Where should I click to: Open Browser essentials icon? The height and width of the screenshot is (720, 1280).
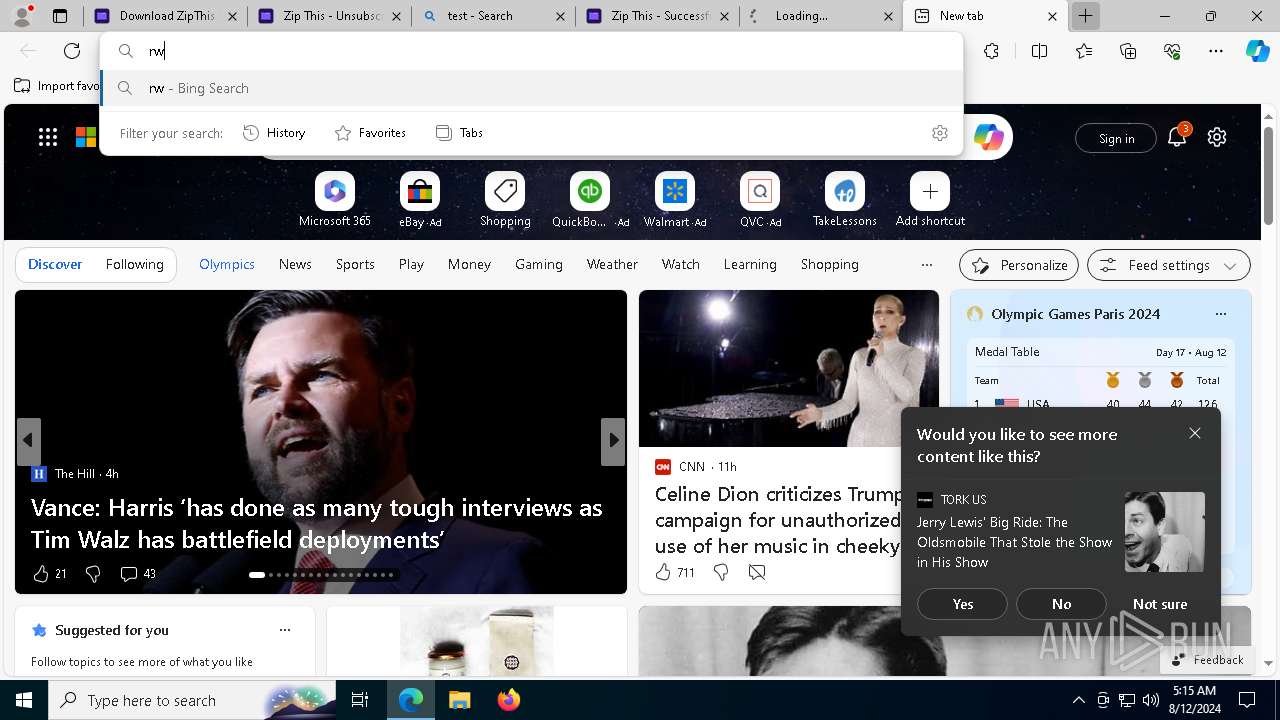(1172, 51)
